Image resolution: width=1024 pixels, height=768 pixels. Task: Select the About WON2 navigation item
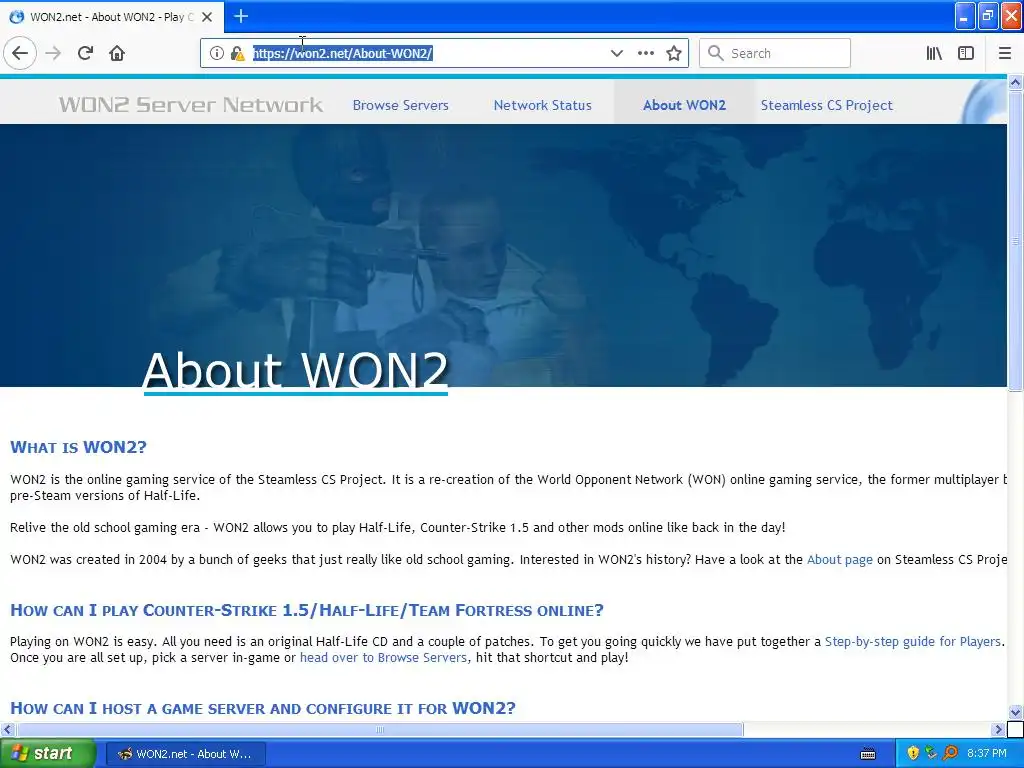click(684, 105)
